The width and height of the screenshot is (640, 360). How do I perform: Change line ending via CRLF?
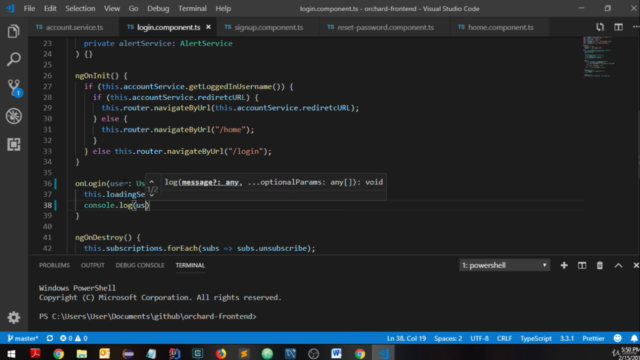(x=504, y=338)
